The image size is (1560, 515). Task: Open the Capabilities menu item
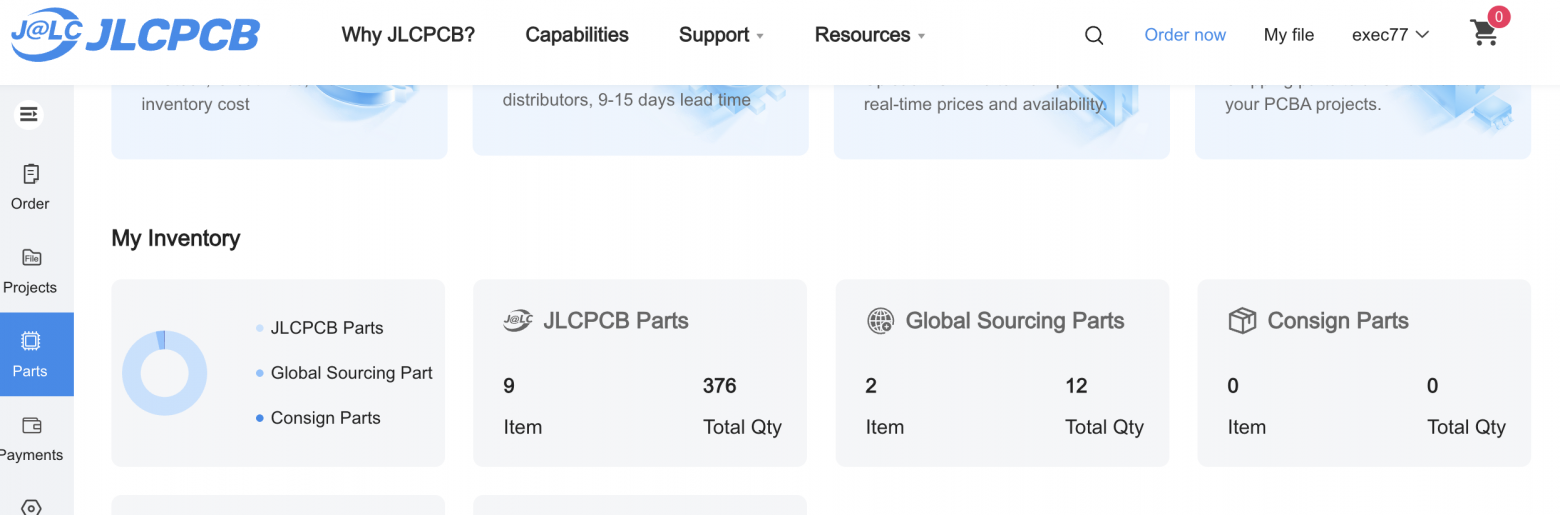coord(577,35)
